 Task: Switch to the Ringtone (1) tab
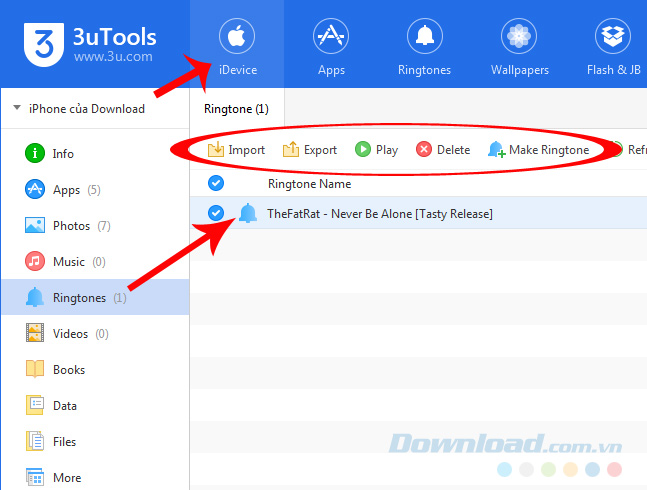(x=236, y=108)
